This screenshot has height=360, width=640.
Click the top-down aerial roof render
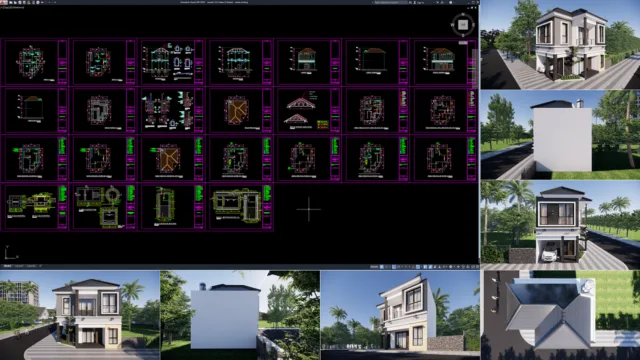560,315
